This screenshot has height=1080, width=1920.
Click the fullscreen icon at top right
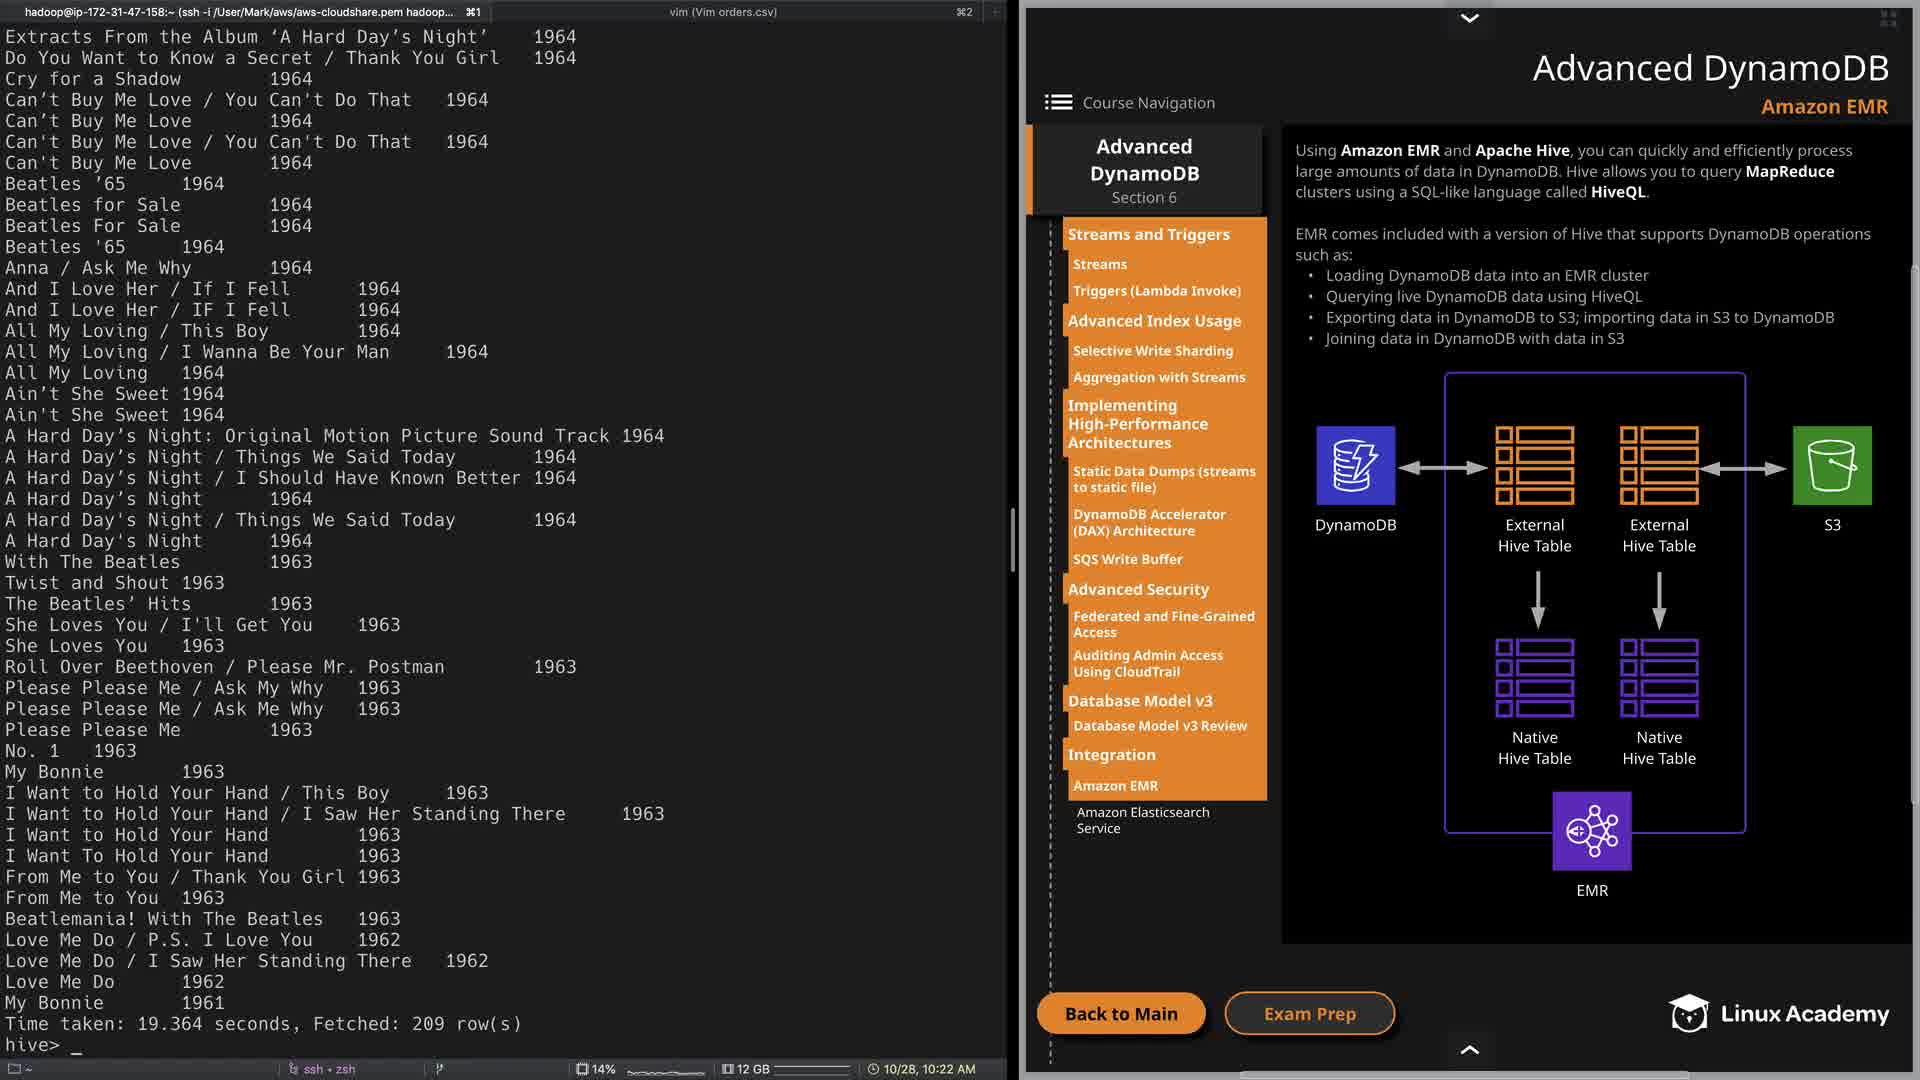(1888, 19)
